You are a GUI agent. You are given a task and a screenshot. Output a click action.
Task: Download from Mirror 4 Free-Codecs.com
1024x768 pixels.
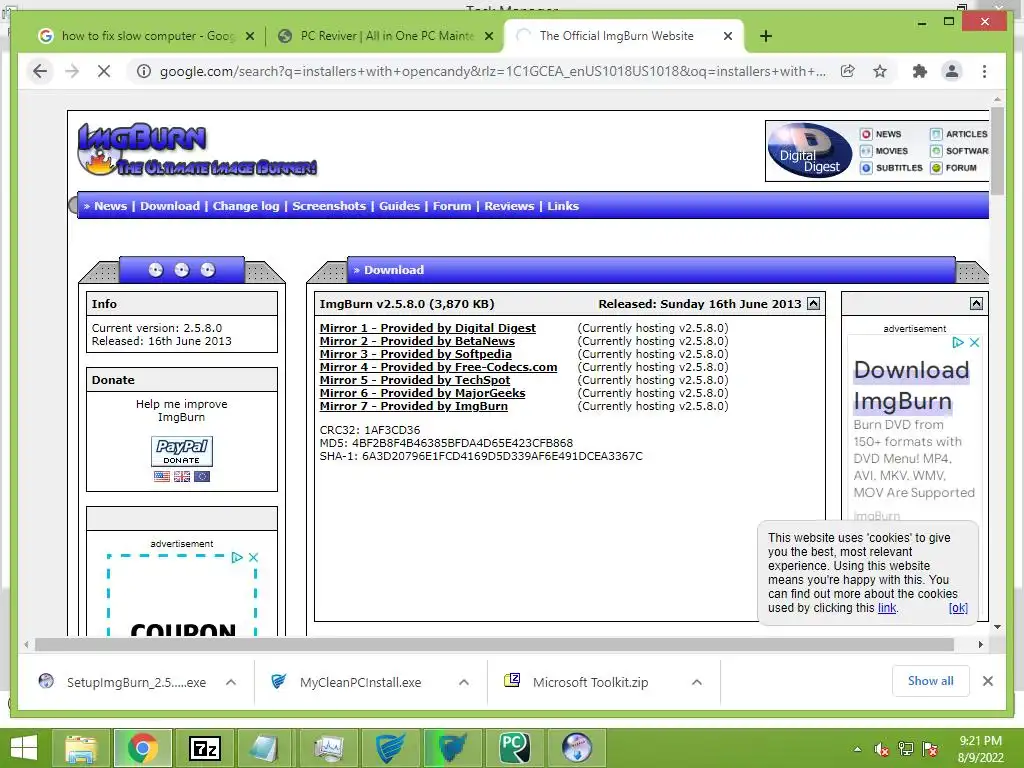pos(438,367)
